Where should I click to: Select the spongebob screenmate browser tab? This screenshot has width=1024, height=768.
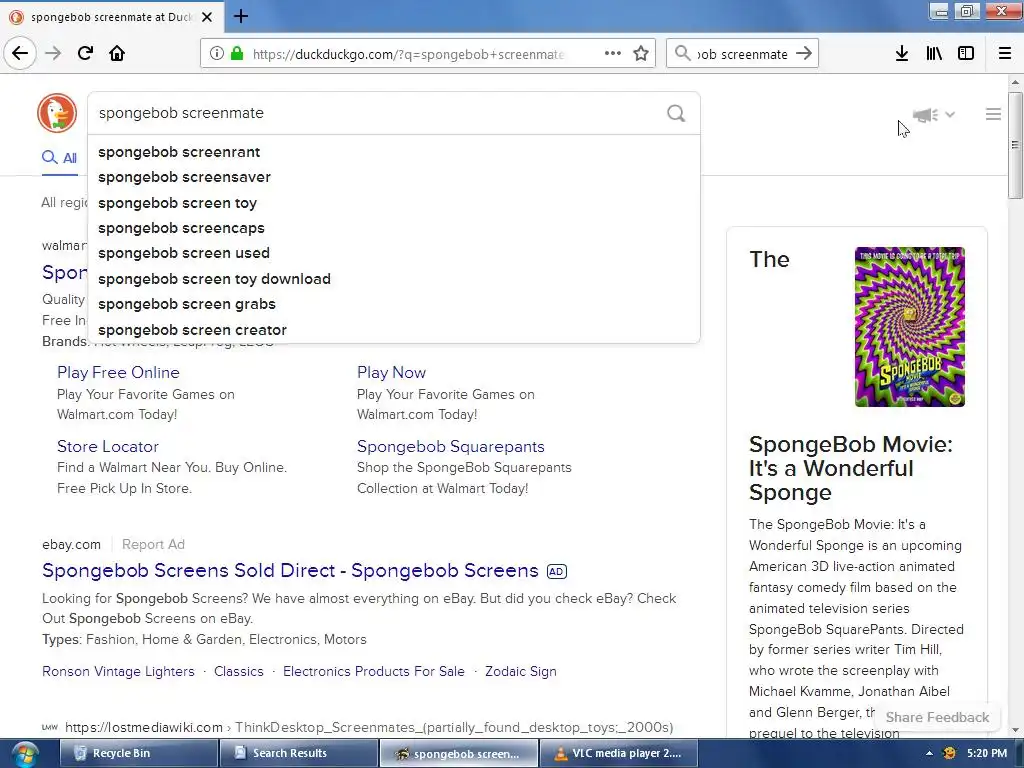111,17
